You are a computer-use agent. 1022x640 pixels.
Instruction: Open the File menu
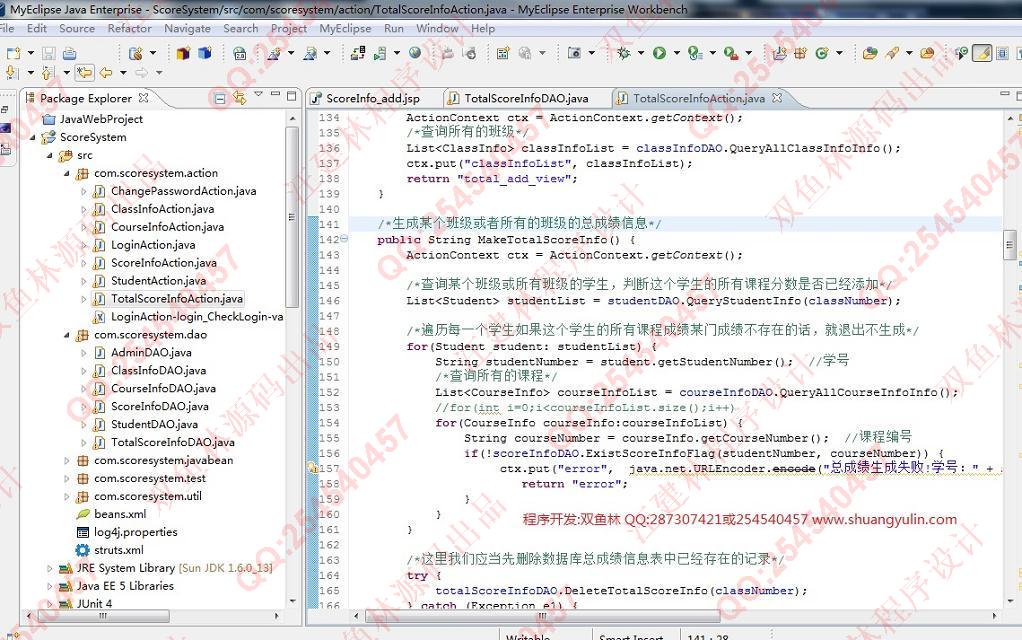[7, 29]
